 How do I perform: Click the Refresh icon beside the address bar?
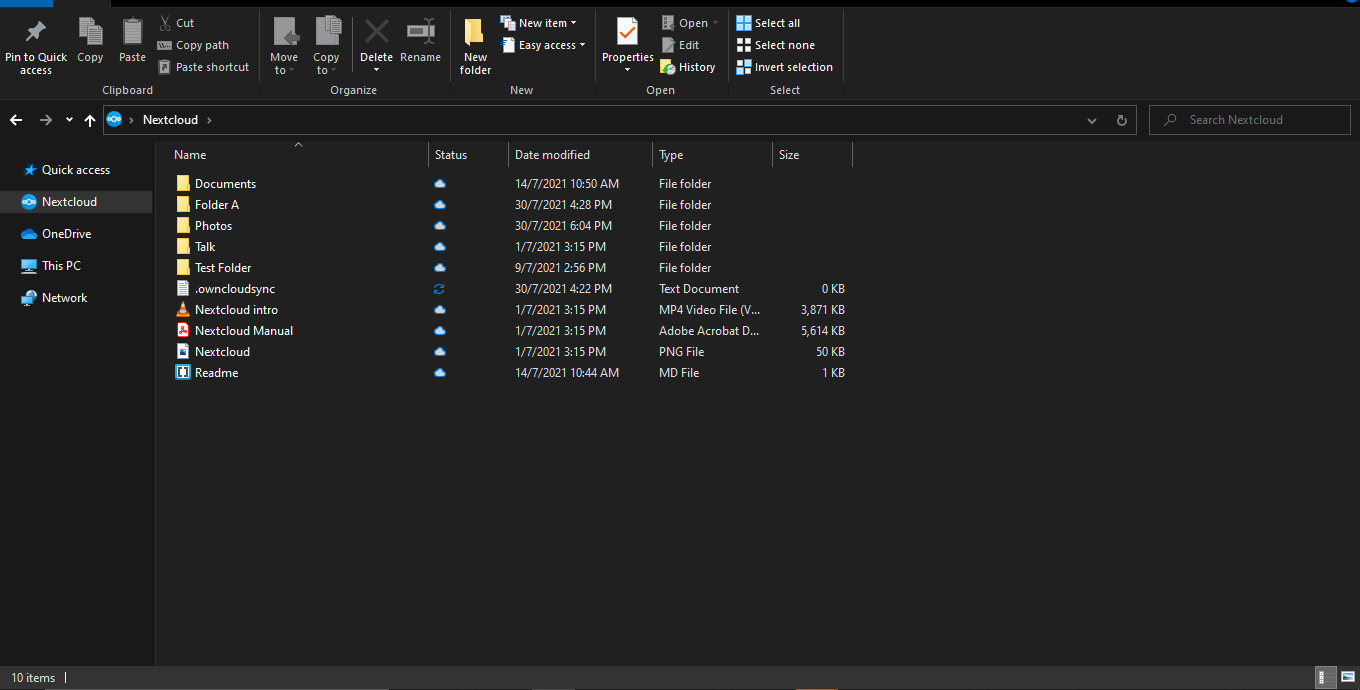tap(1121, 120)
